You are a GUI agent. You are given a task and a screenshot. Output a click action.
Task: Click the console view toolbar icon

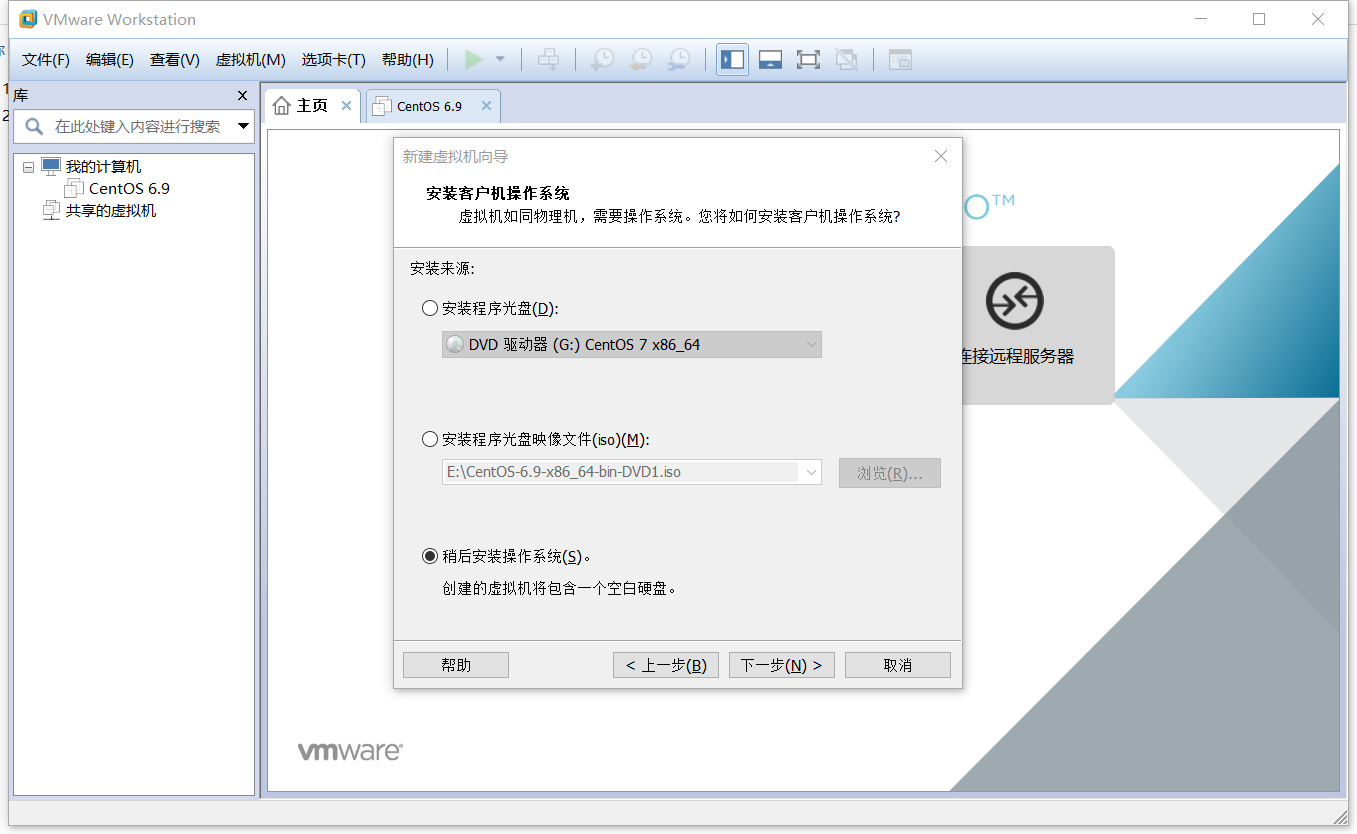coord(900,60)
